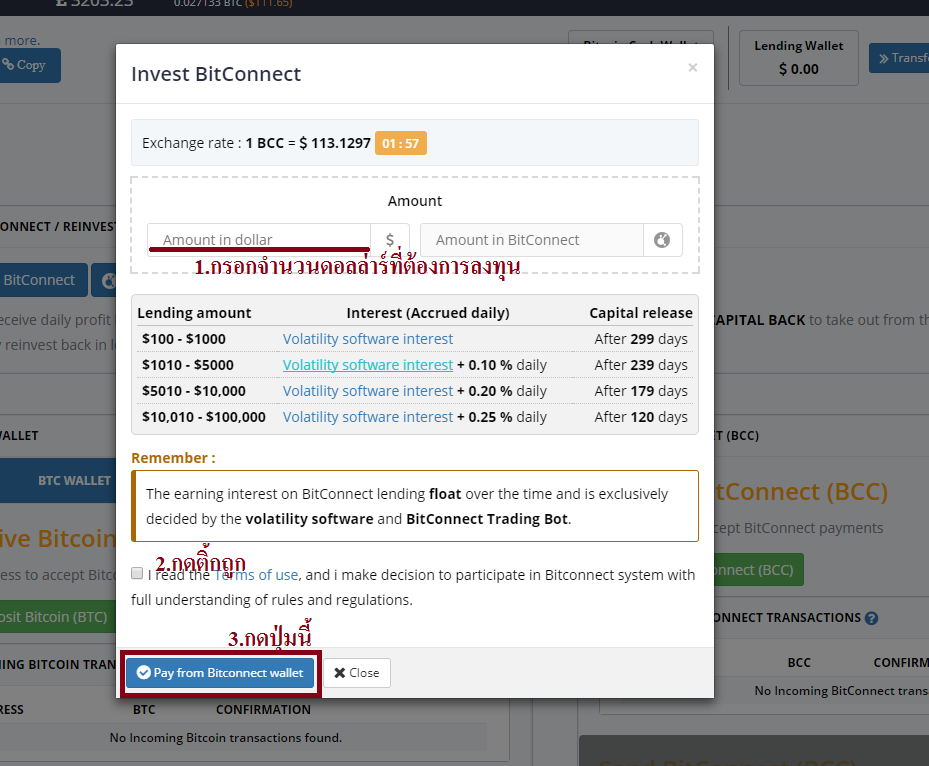Click the 'Lending amount' column header
This screenshot has width=929, height=766.
[194, 313]
